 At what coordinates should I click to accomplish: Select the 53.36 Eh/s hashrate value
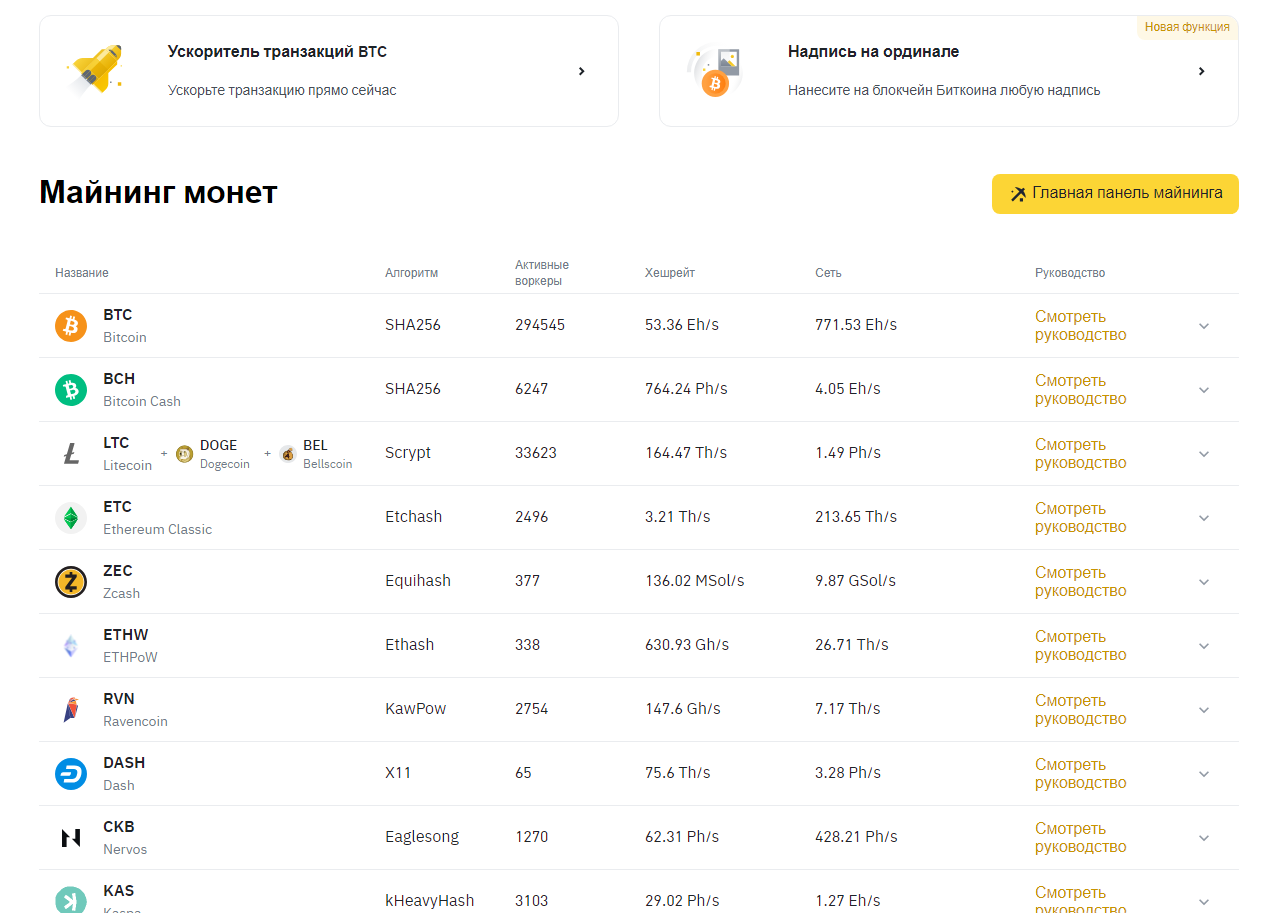coord(682,325)
